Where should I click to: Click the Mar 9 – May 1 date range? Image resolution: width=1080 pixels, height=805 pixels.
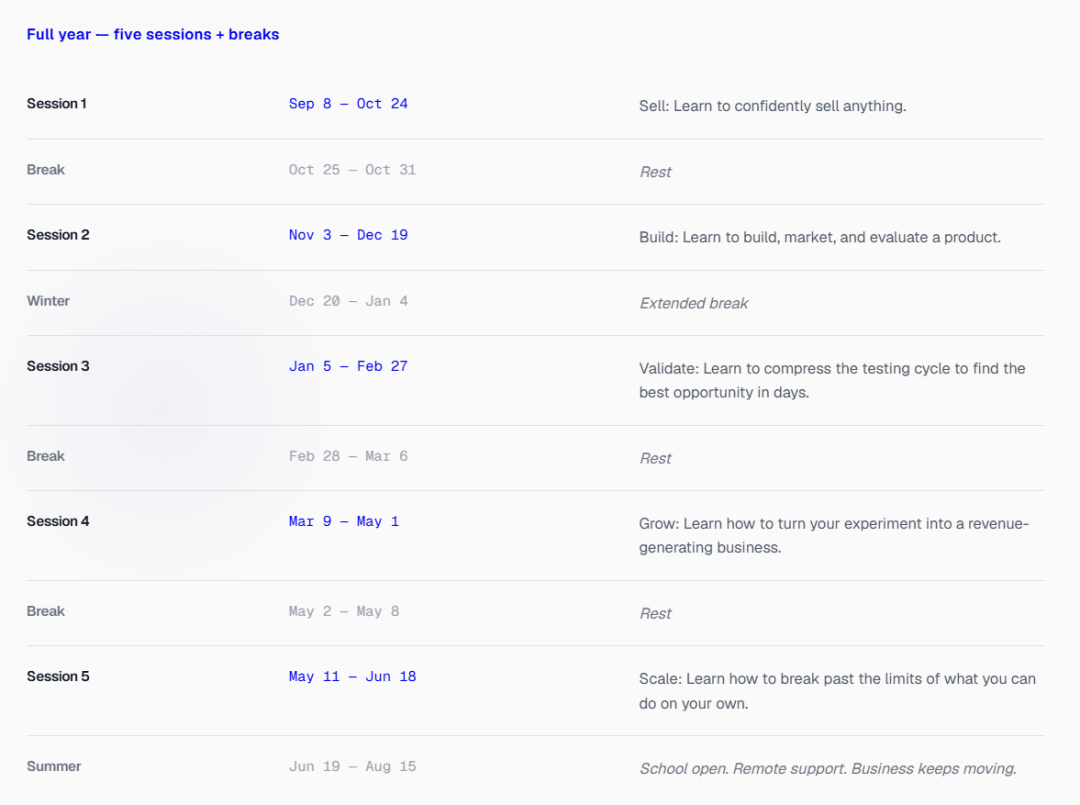tap(344, 521)
